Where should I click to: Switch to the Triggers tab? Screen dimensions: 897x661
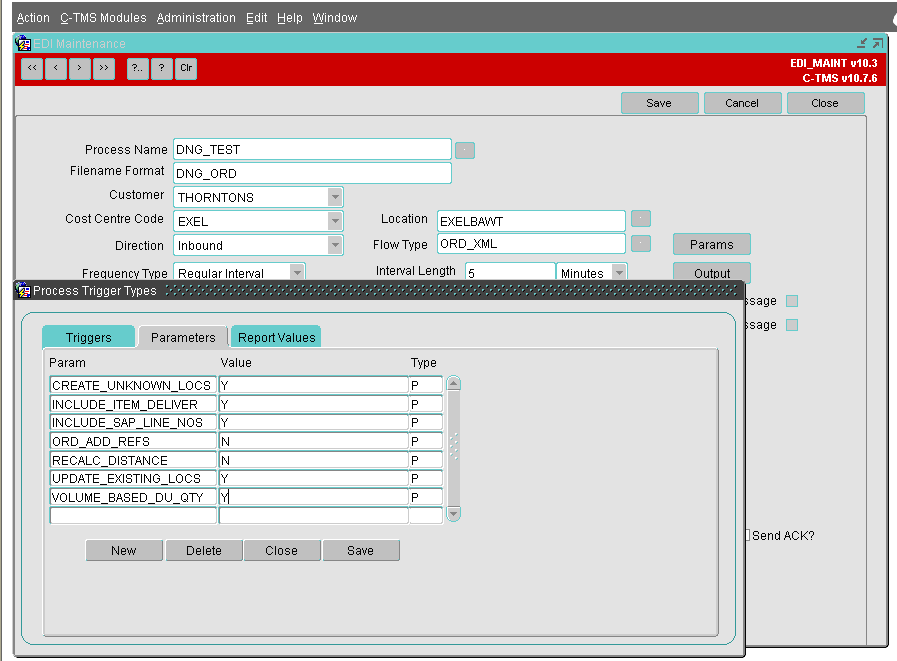89,337
